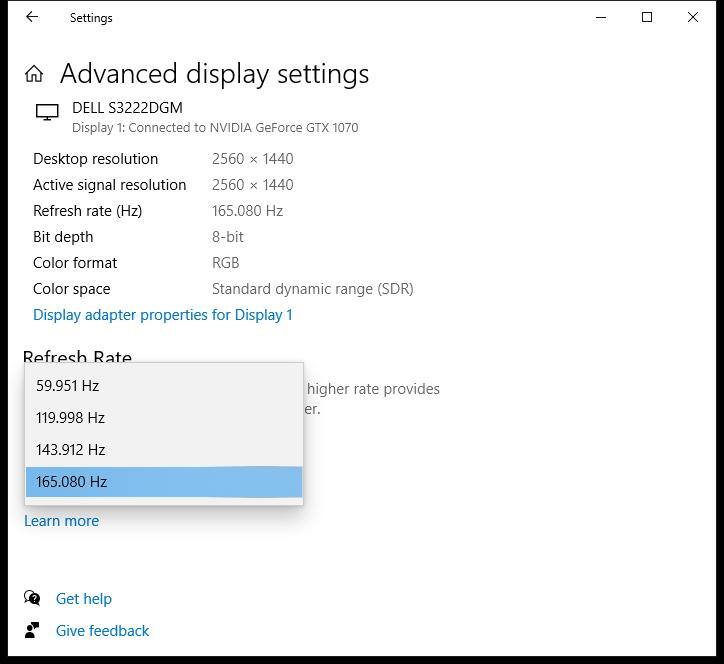This screenshot has height=664, width=724.
Task: Click the Advanced display settings heading
Action: (214, 74)
